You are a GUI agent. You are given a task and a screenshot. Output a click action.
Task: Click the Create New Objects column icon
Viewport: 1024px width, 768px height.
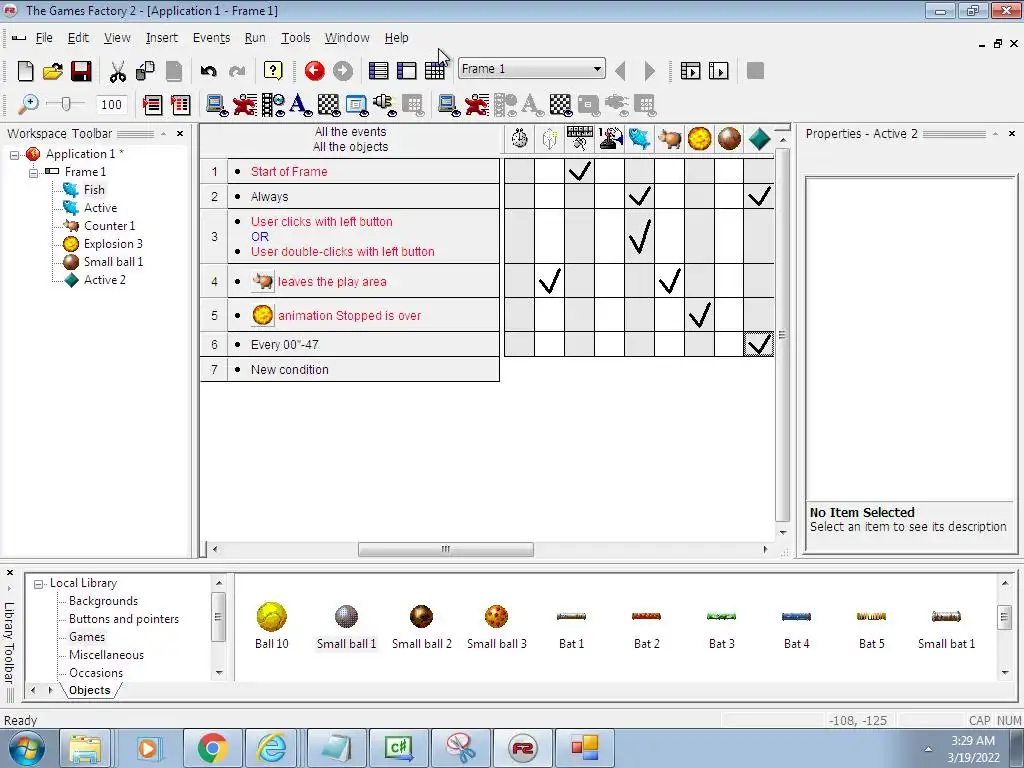[549, 138]
